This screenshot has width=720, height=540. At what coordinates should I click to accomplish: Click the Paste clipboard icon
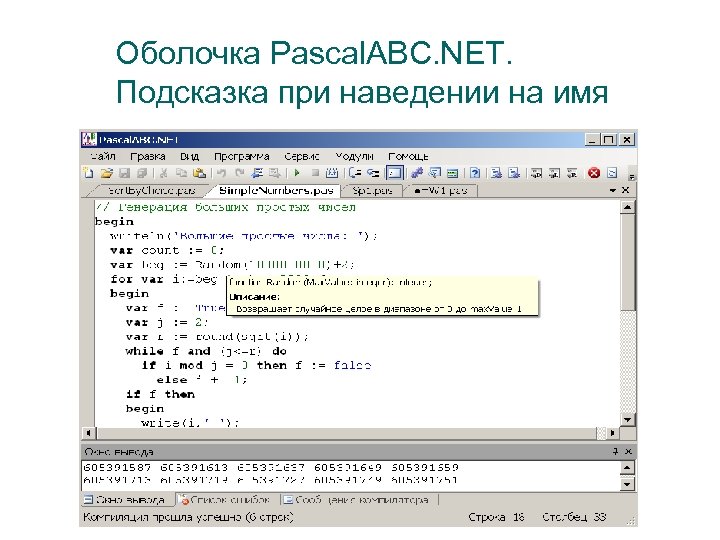199,173
